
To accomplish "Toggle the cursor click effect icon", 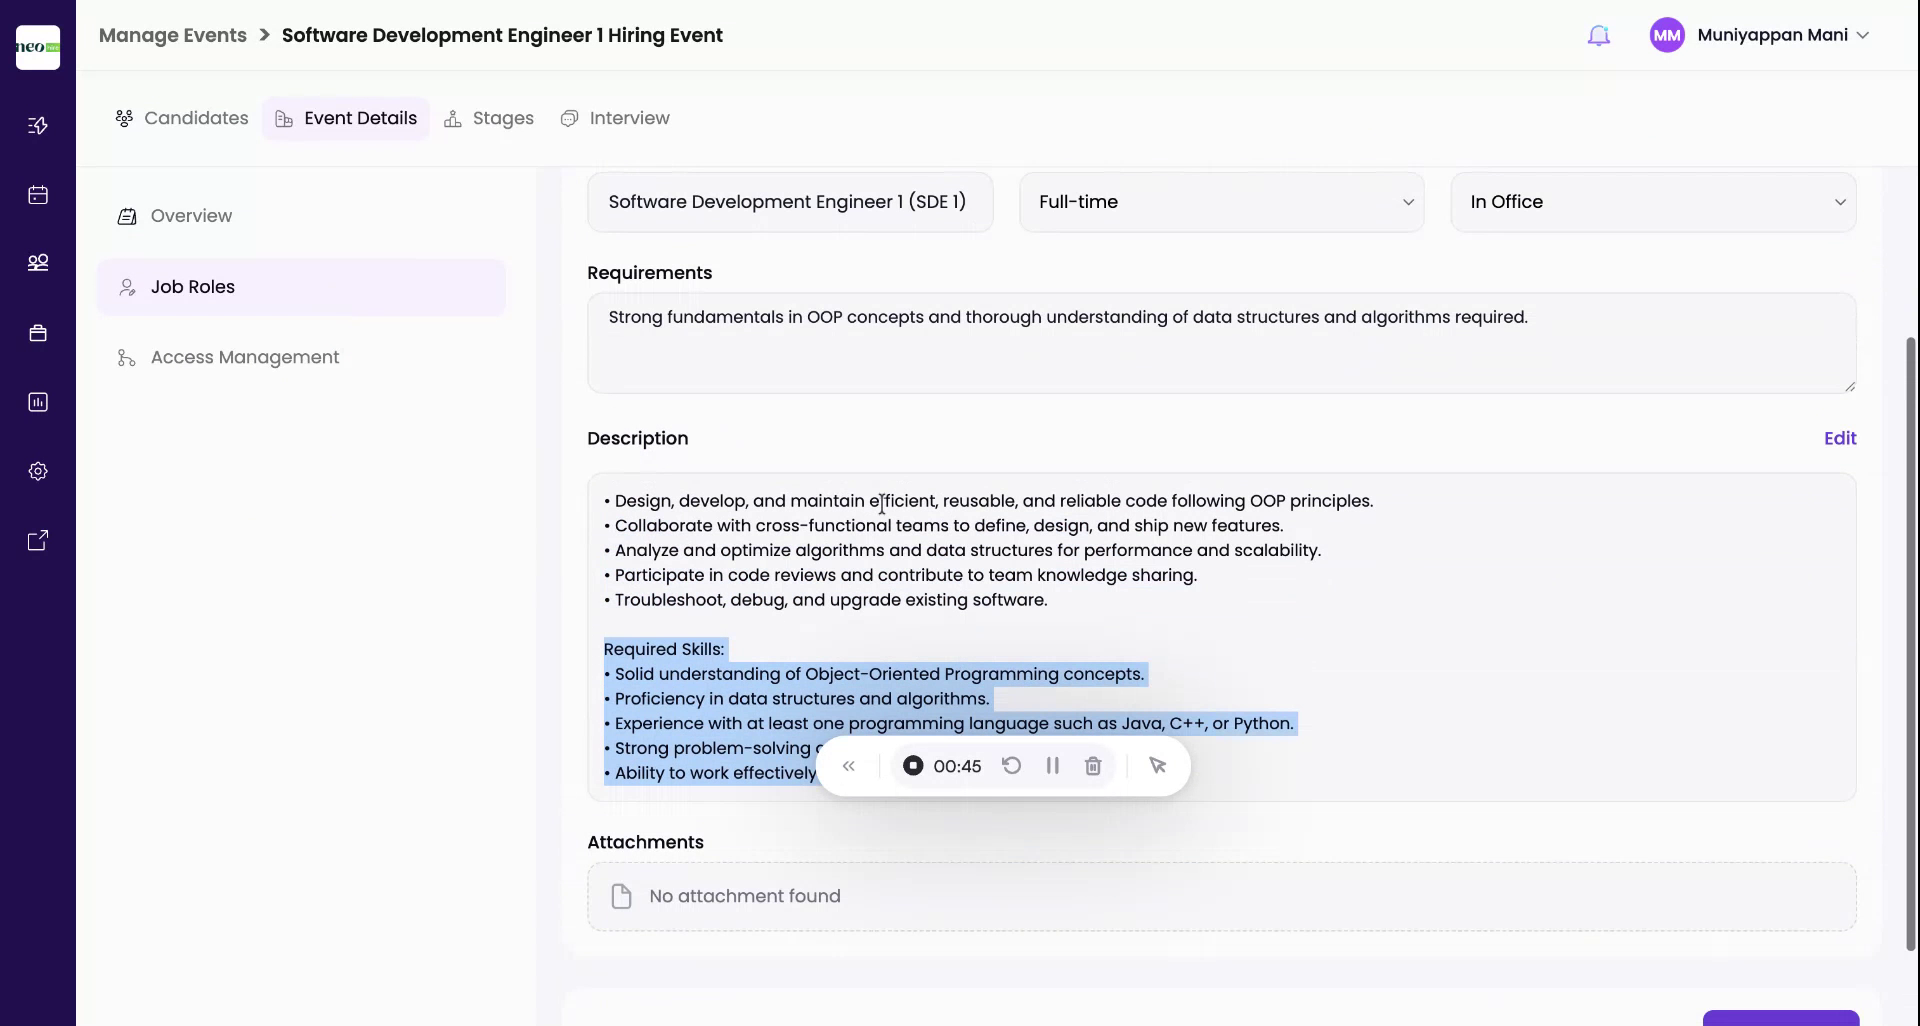I will (1157, 766).
